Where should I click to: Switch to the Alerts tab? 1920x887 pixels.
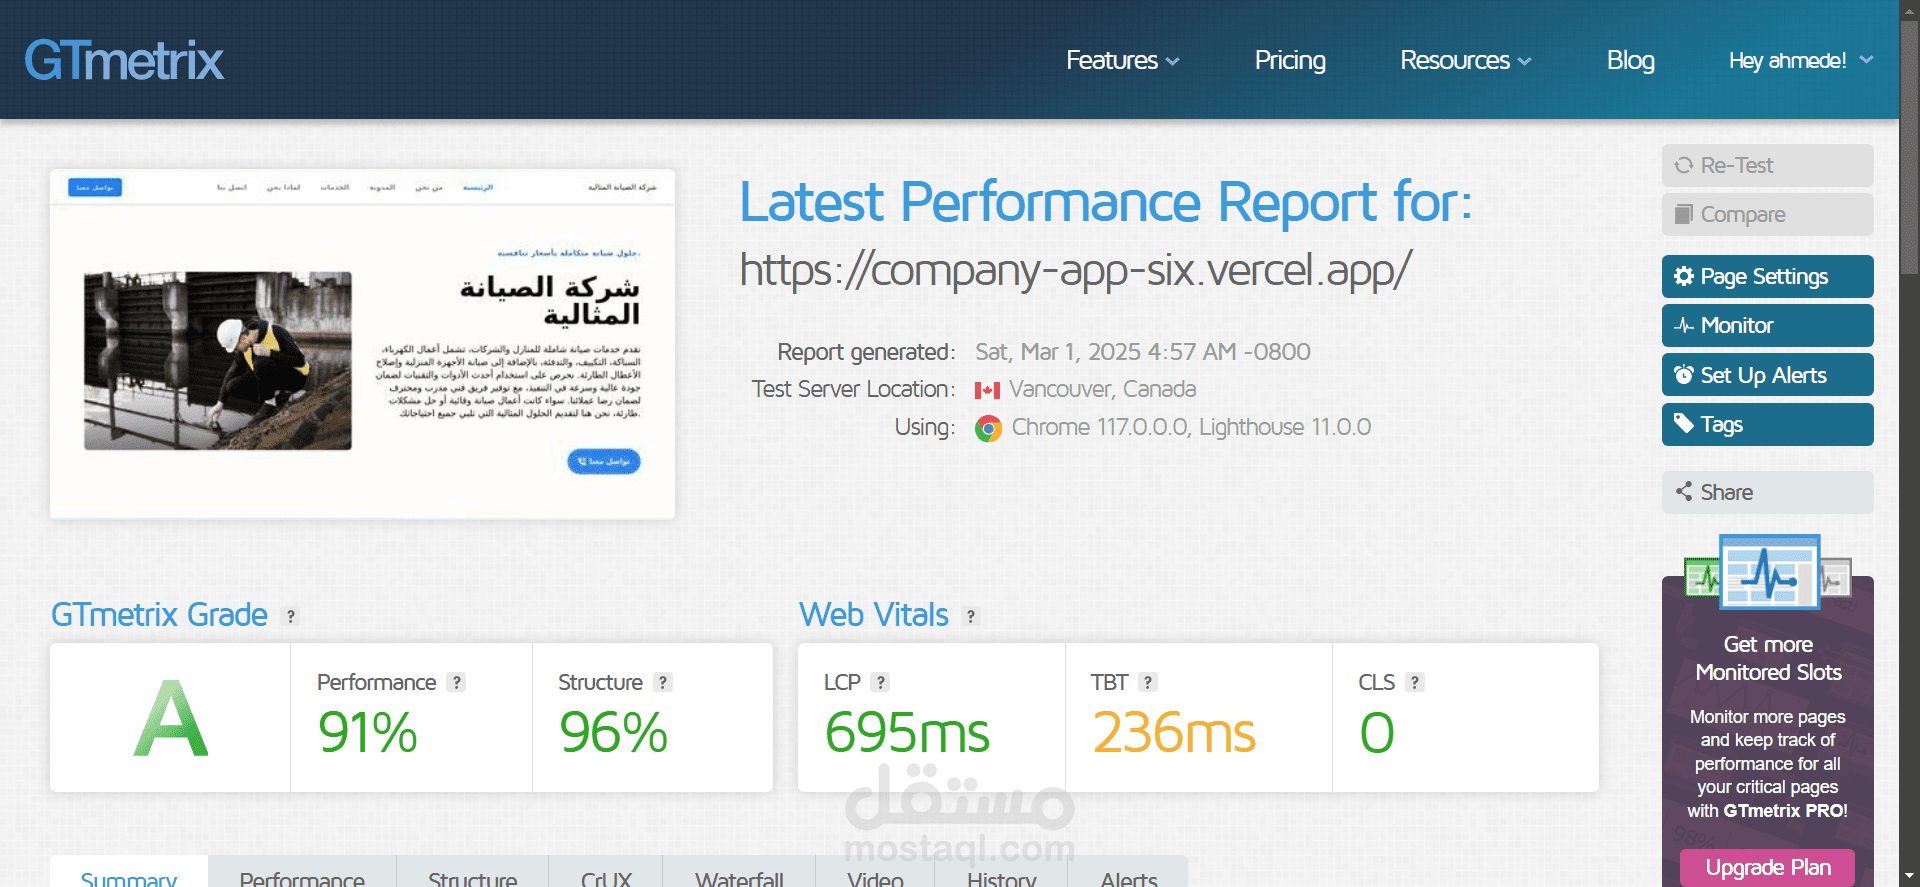coord(1128,873)
